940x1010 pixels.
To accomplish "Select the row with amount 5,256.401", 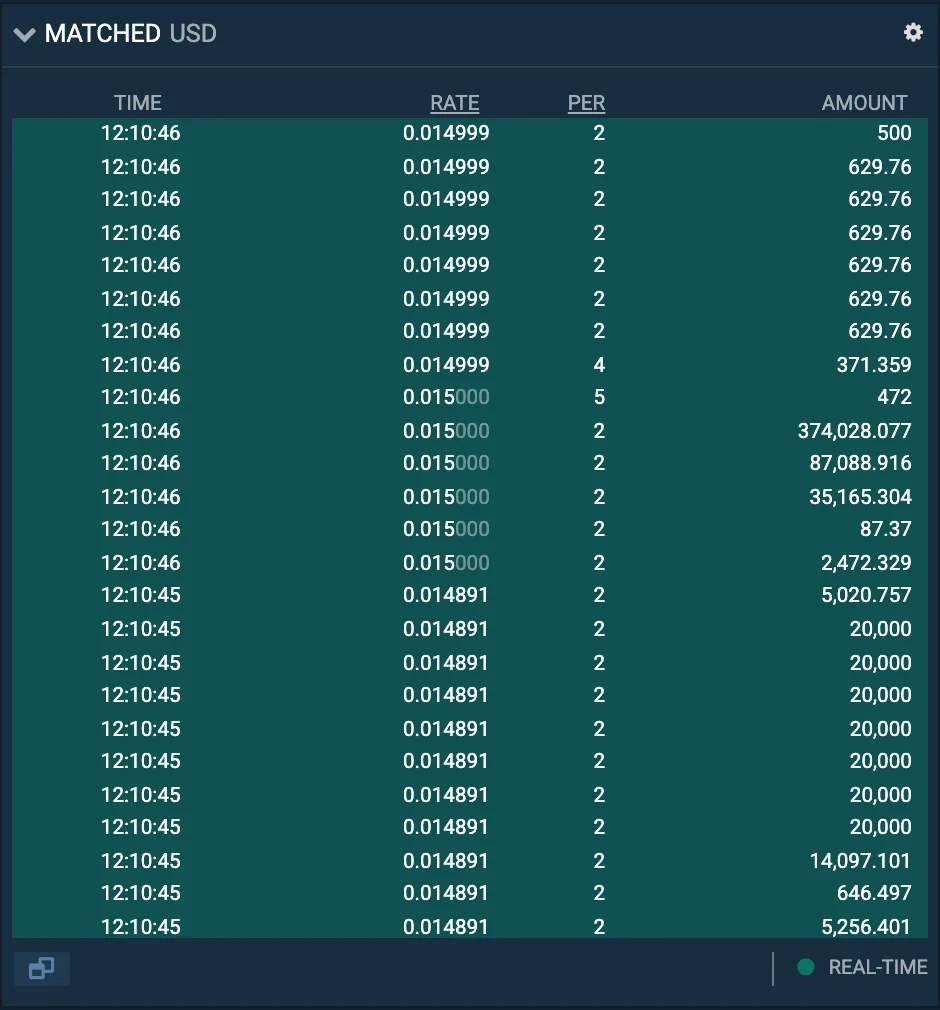I will tap(470, 926).
